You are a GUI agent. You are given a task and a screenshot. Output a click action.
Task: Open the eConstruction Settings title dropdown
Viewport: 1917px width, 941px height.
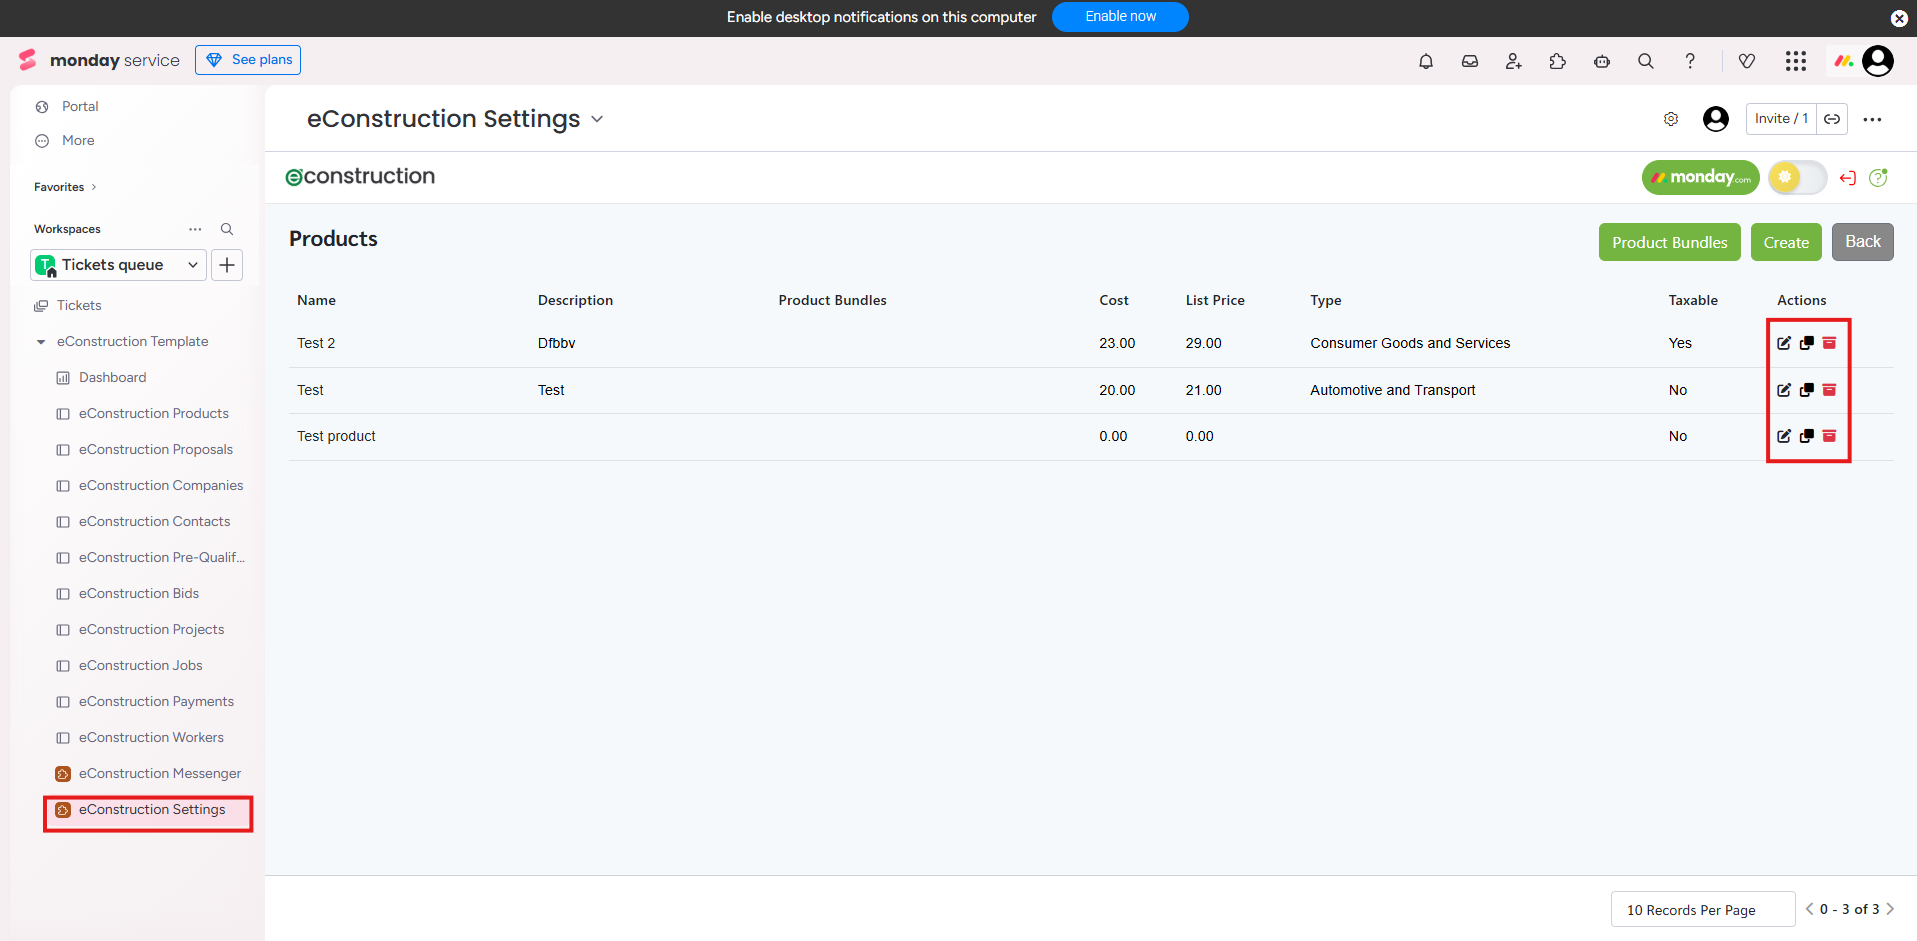click(597, 119)
